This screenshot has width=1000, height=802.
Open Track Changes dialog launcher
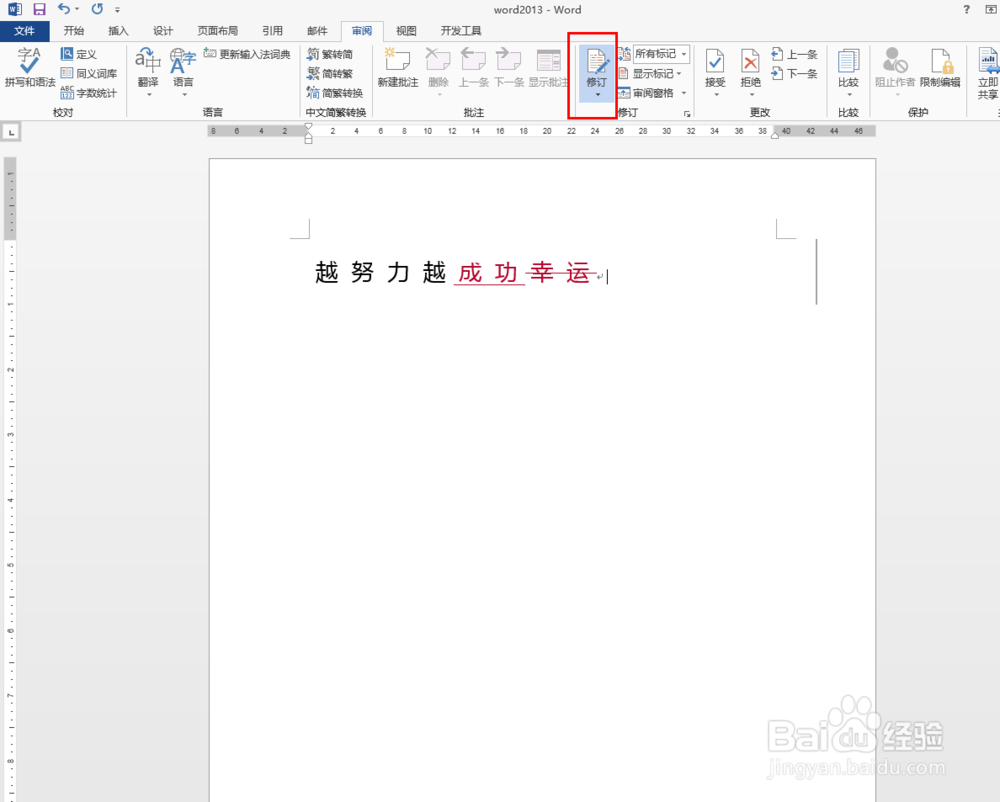click(x=687, y=113)
